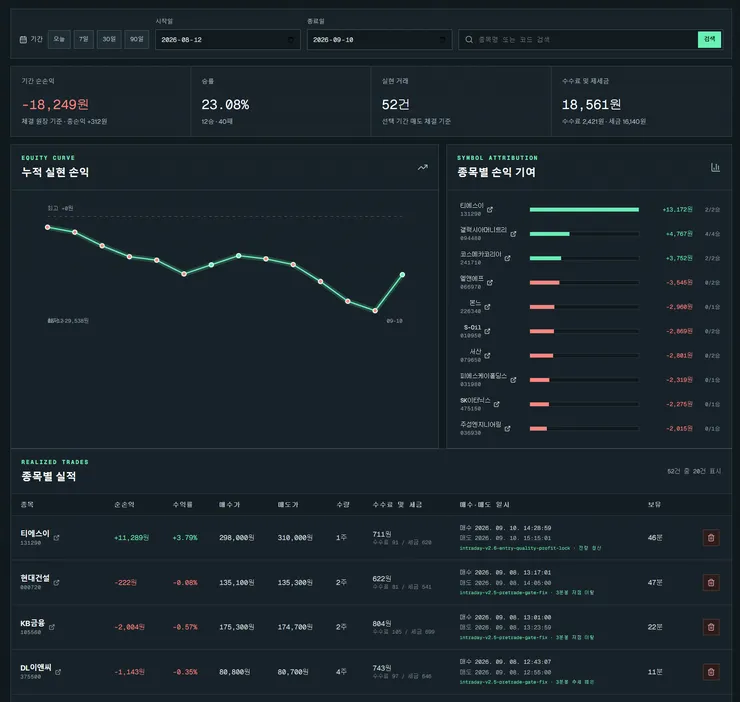740x702 pixels.
Task: Open external link for 갤럭시아머니트리 094480
Action: tap(513, 234)
